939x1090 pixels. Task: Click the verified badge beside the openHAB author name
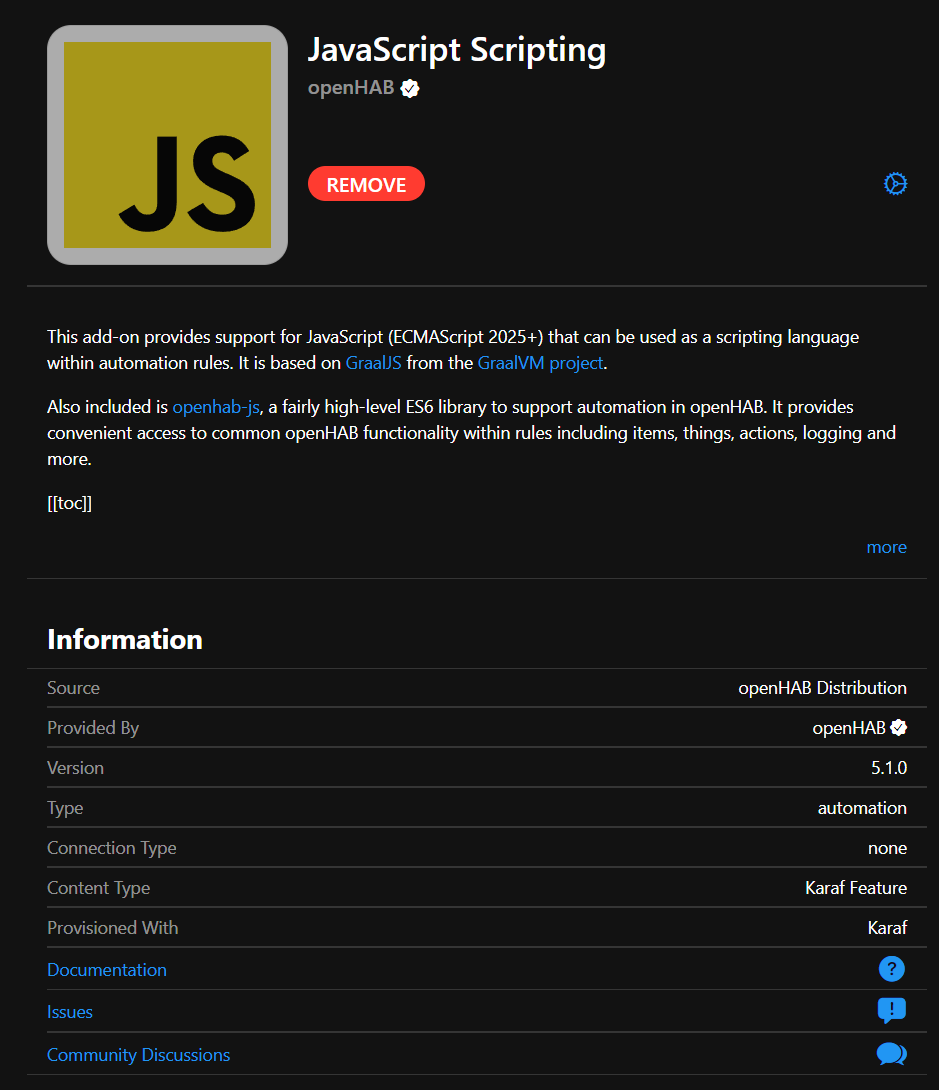(410, 88)
